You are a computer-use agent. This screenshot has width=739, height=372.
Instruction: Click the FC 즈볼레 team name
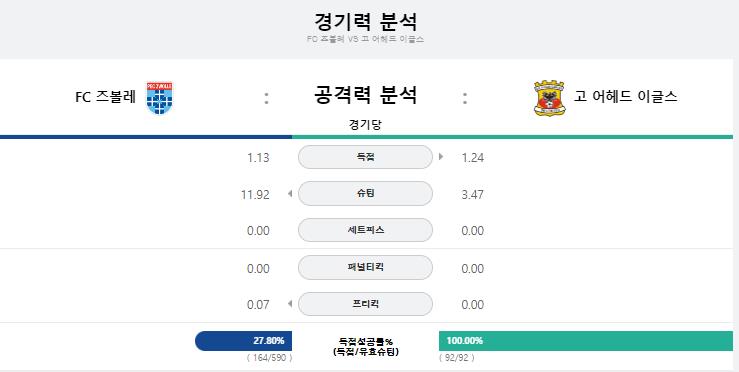(x=106, y=97)
